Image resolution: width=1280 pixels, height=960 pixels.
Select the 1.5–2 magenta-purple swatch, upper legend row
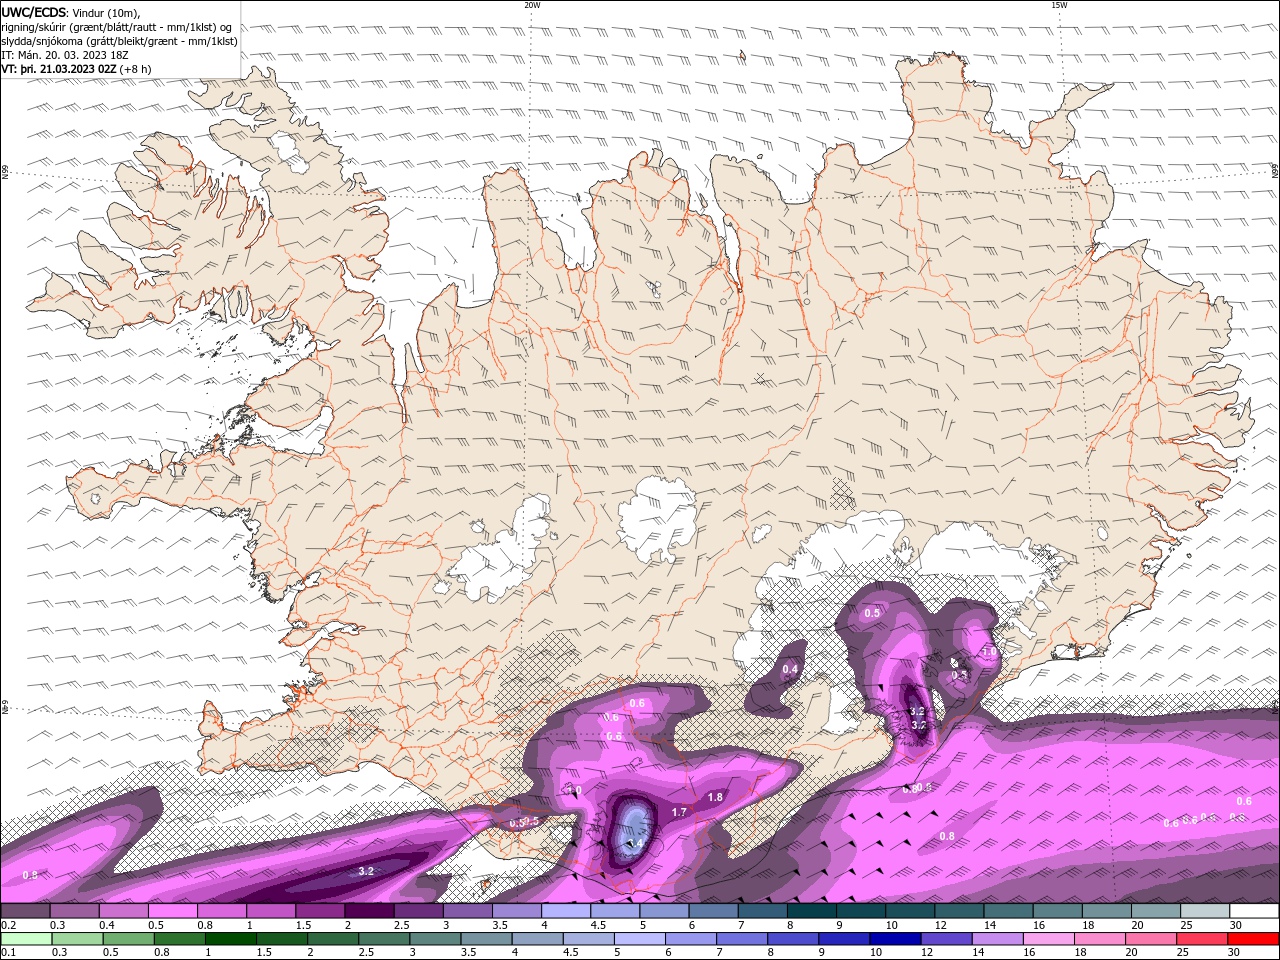click(x=320, y=911)
